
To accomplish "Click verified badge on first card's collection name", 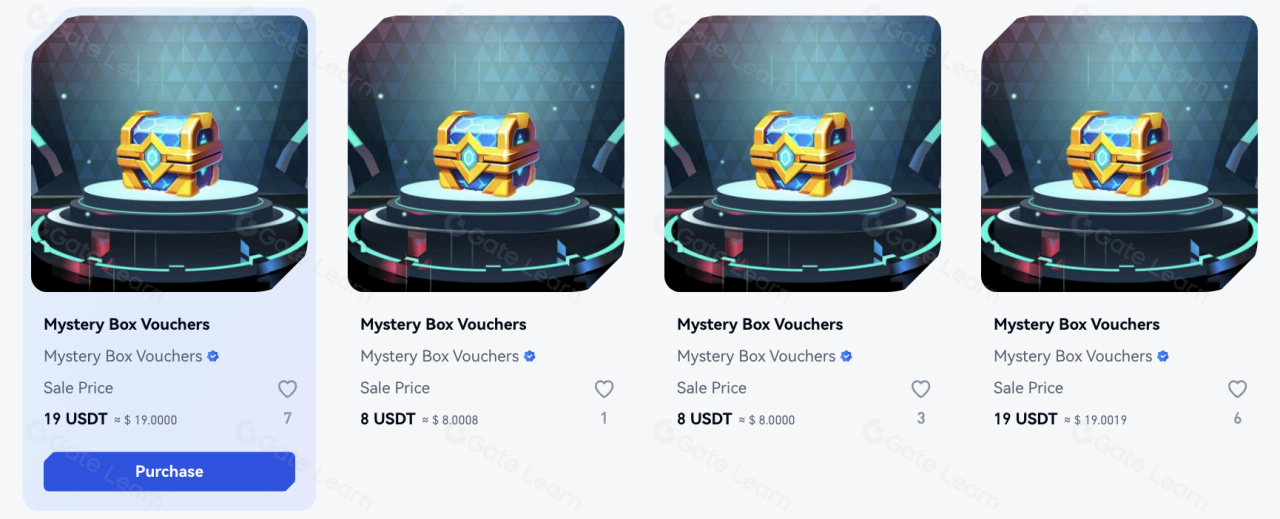I will click(x=213, y=356).
